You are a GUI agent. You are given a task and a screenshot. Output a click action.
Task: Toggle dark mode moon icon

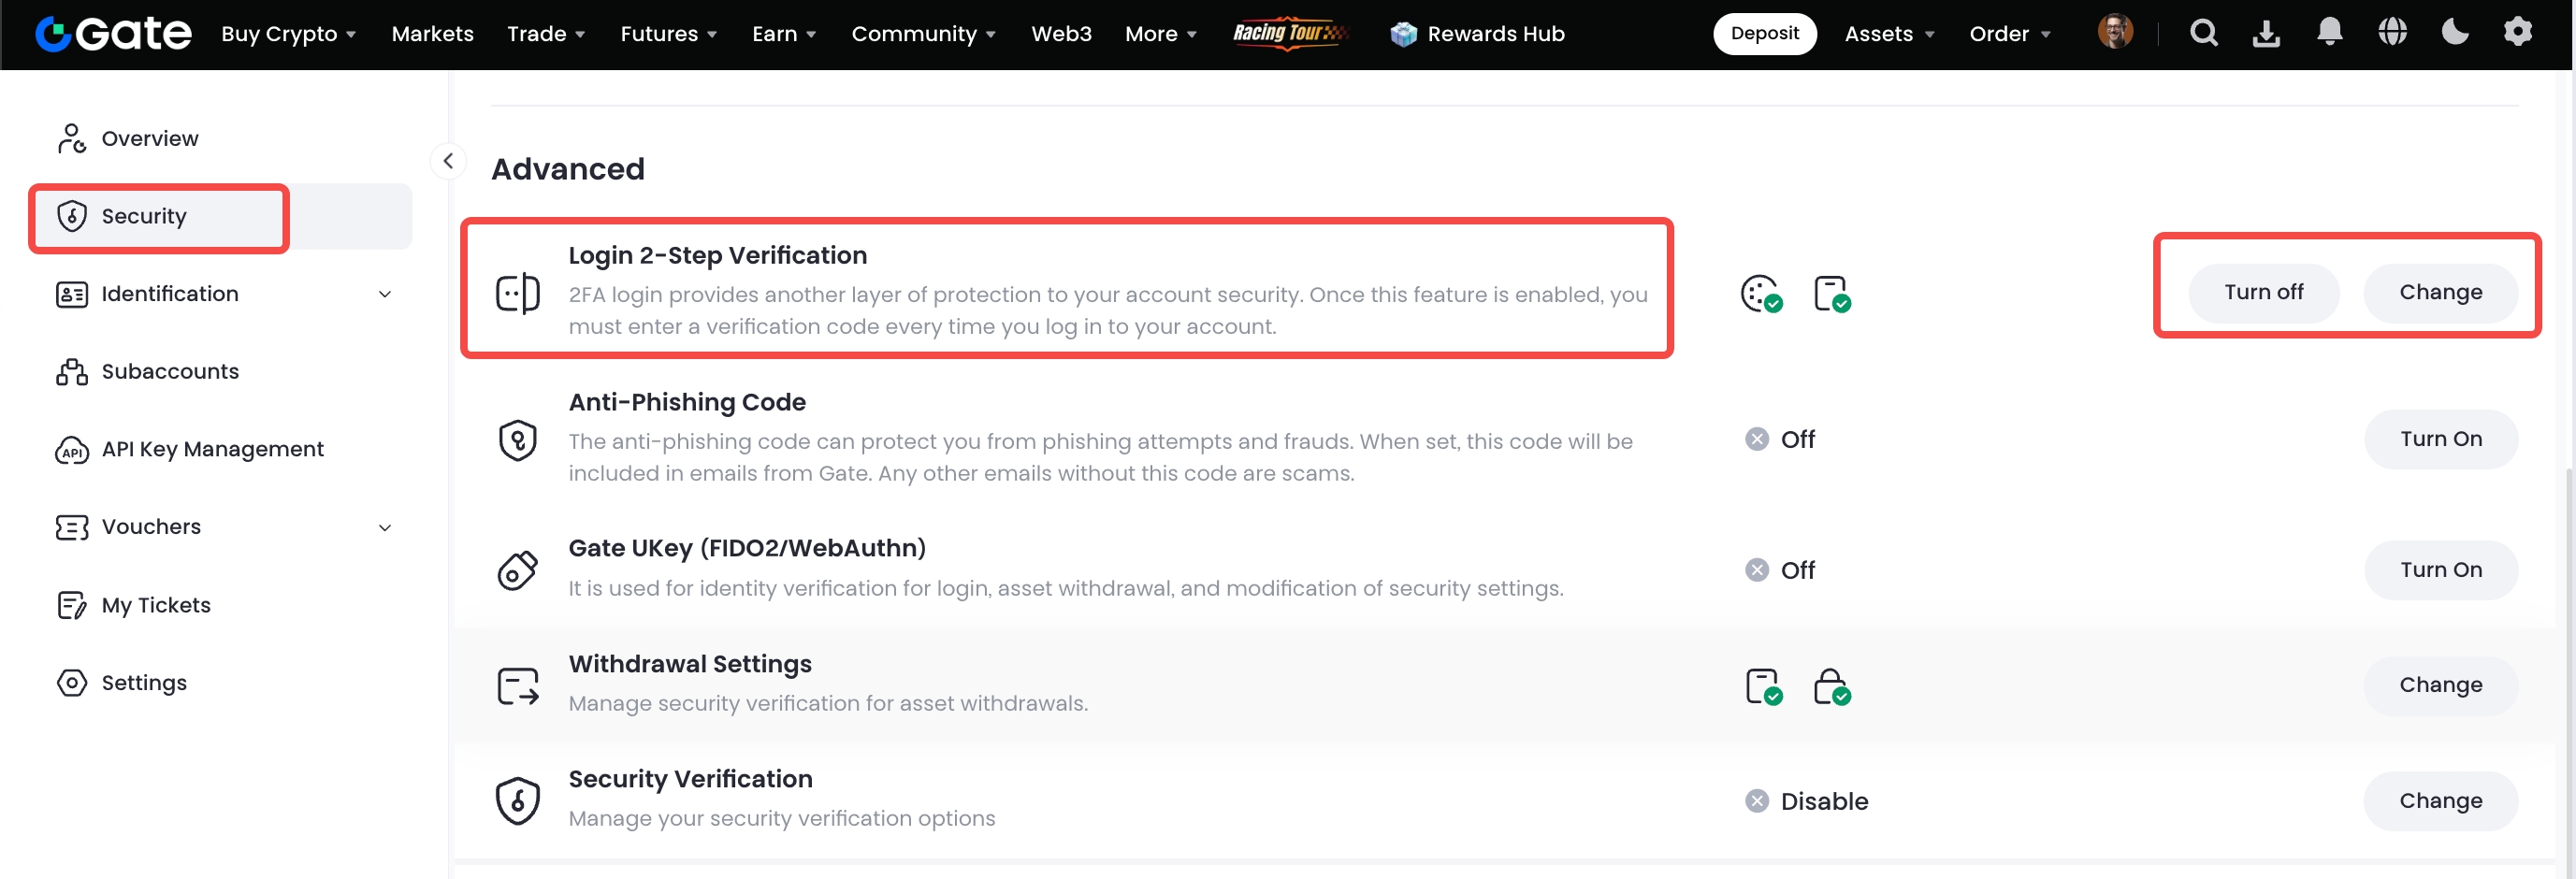coord(2454,32)
